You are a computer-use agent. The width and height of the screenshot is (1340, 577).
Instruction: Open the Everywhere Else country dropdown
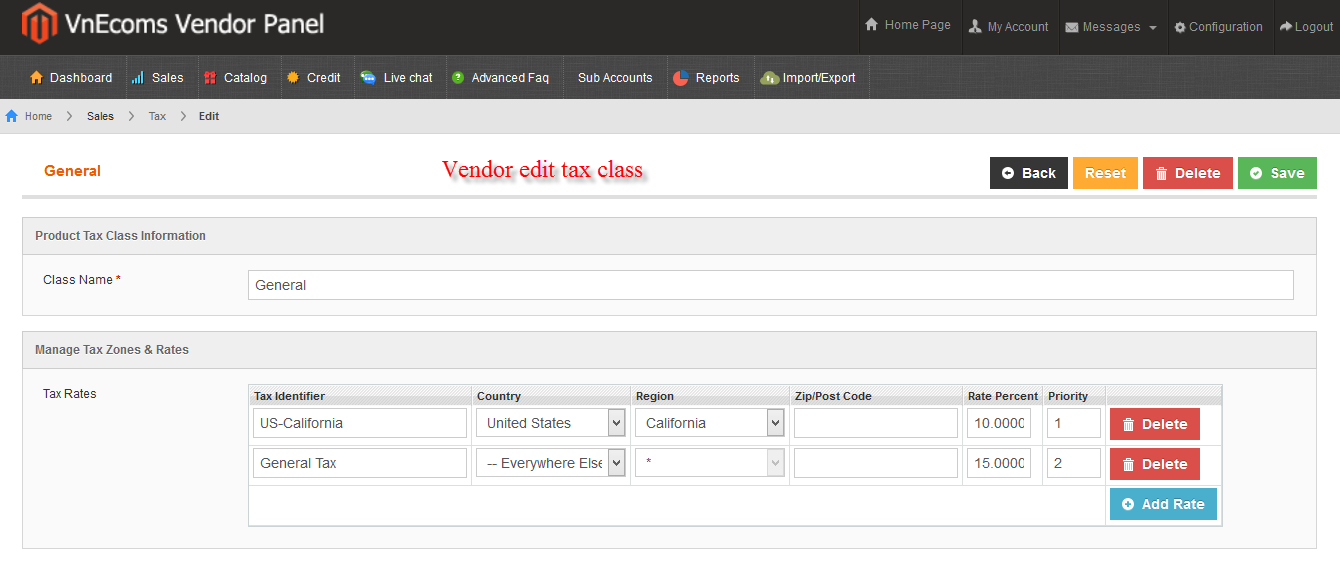pyautogui.click(x=616, y=463)
